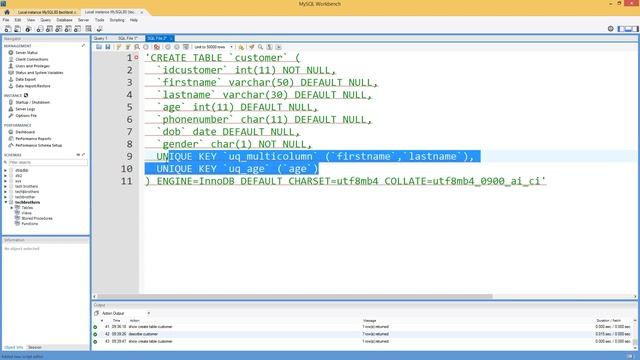Create new function icon in main toolbar
The width and height of the screenshot is (640, 360).
78,29
